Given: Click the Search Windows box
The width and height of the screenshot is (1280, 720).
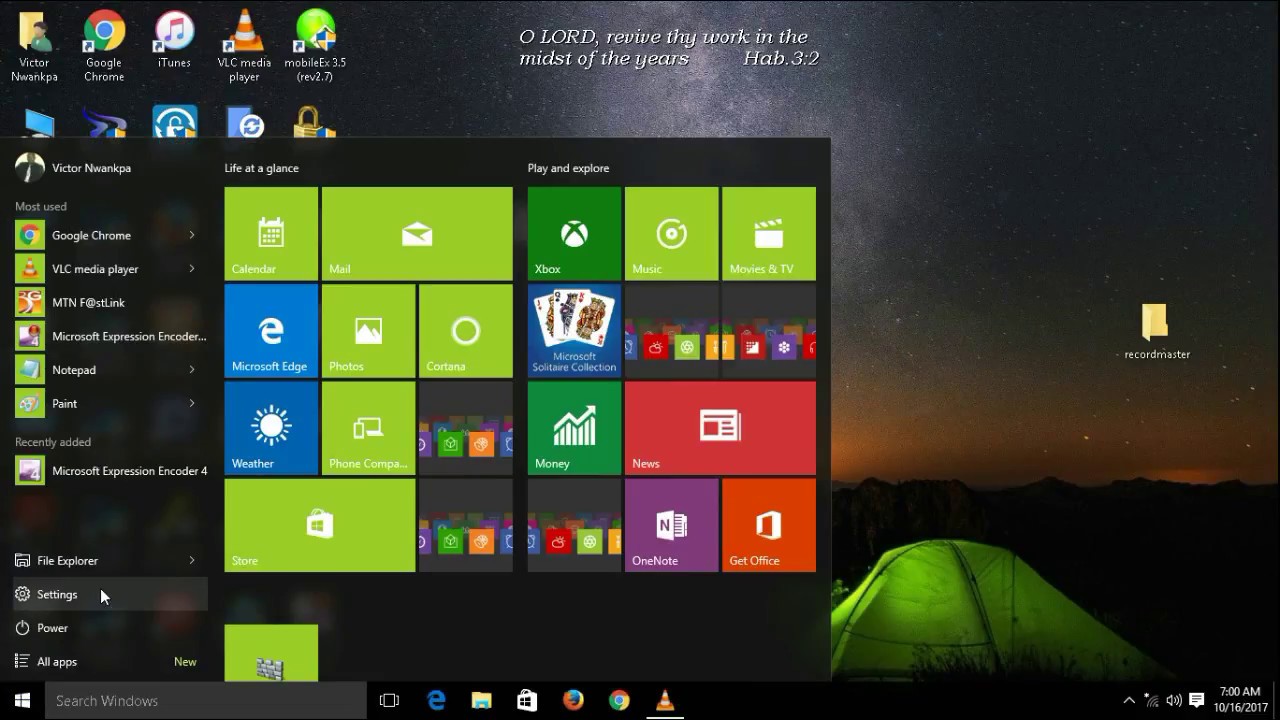Looking at the screenshot, I should click(206, 701).
